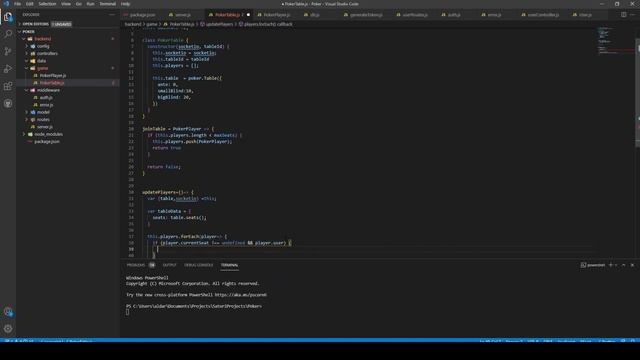The width and height of the screenshot is (640, 360).
Task: Open the File menu
Action: (x=18, y=4)
